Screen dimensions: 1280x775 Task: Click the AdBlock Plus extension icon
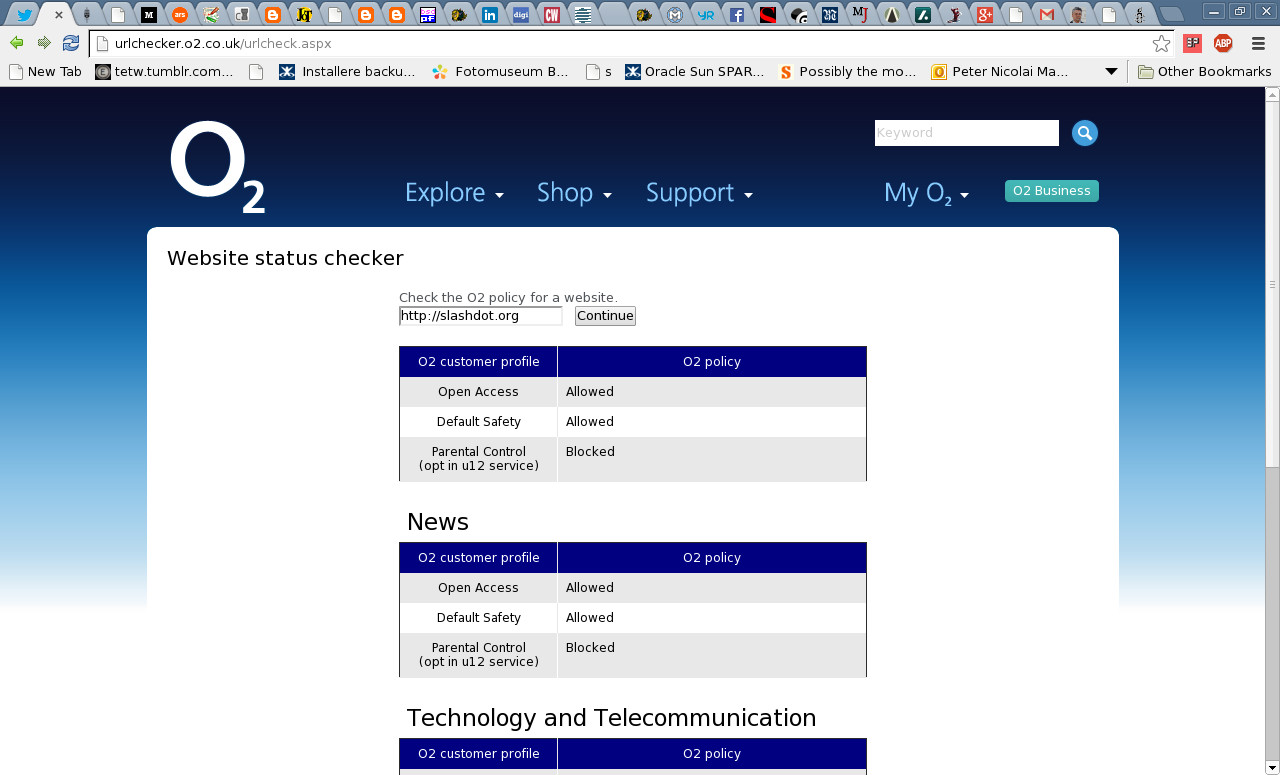1223,43
